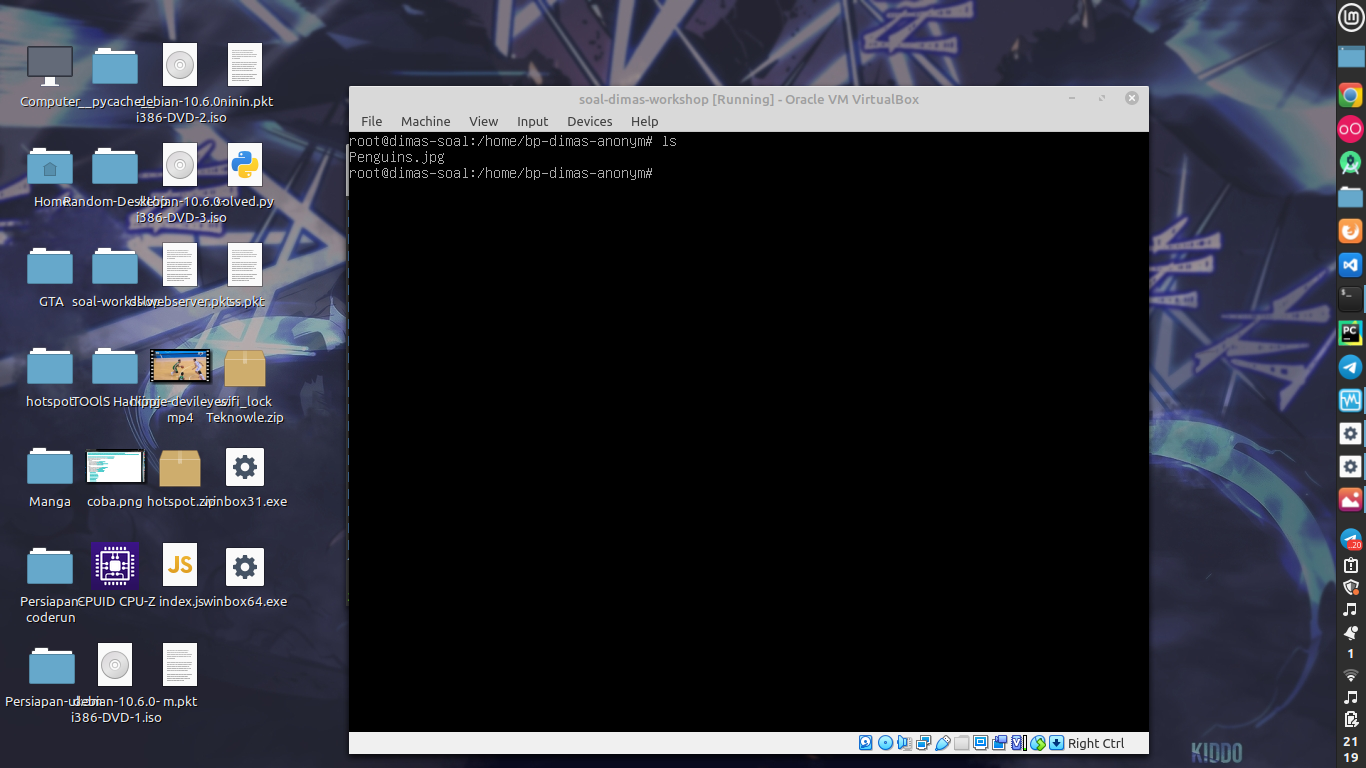Image resolution: width=1366 pixels, height=768 pixels.
Task: Launch Google Chrome from the panel
Action: point(1351,95)
